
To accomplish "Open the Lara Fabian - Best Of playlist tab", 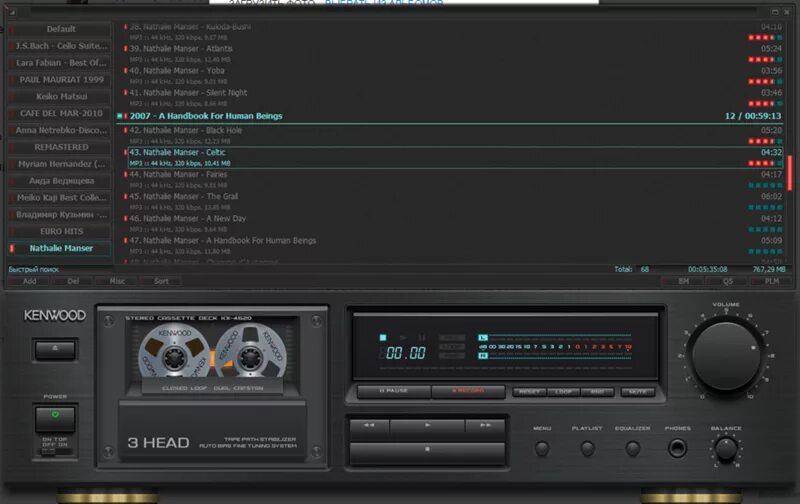I will pyautogui.click(x=60, y=63).
